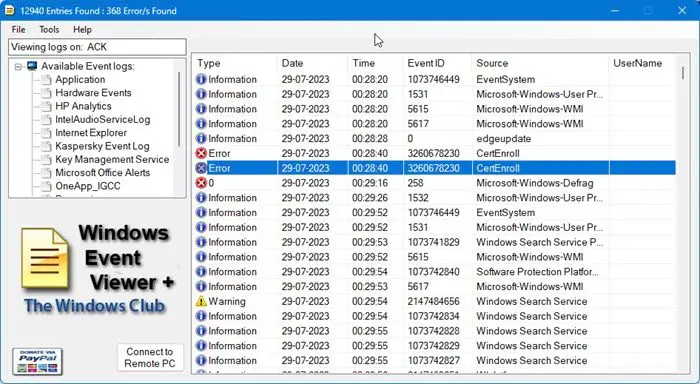Select the Kaspersky Event Log
This screenshot has height=384, width=700.
pyautogui.click(x=102, y=146)
